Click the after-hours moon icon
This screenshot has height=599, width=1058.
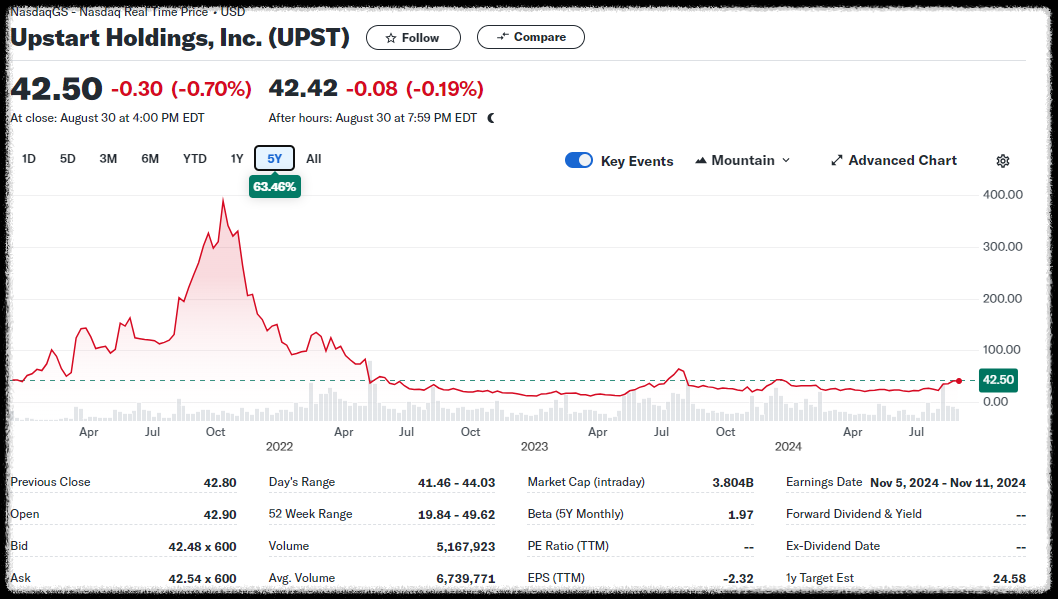click(491, 118)
